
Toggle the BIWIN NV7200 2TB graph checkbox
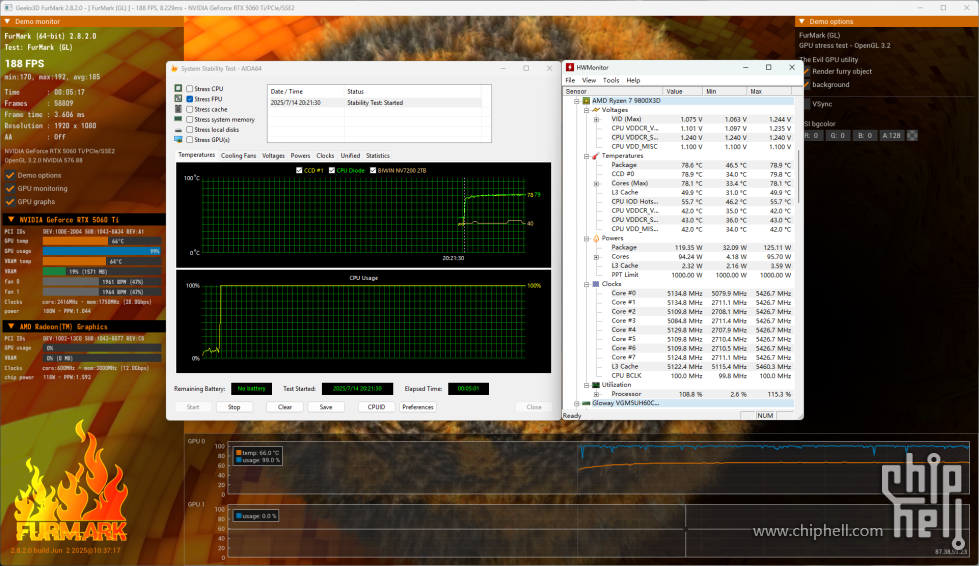point(373,170)
